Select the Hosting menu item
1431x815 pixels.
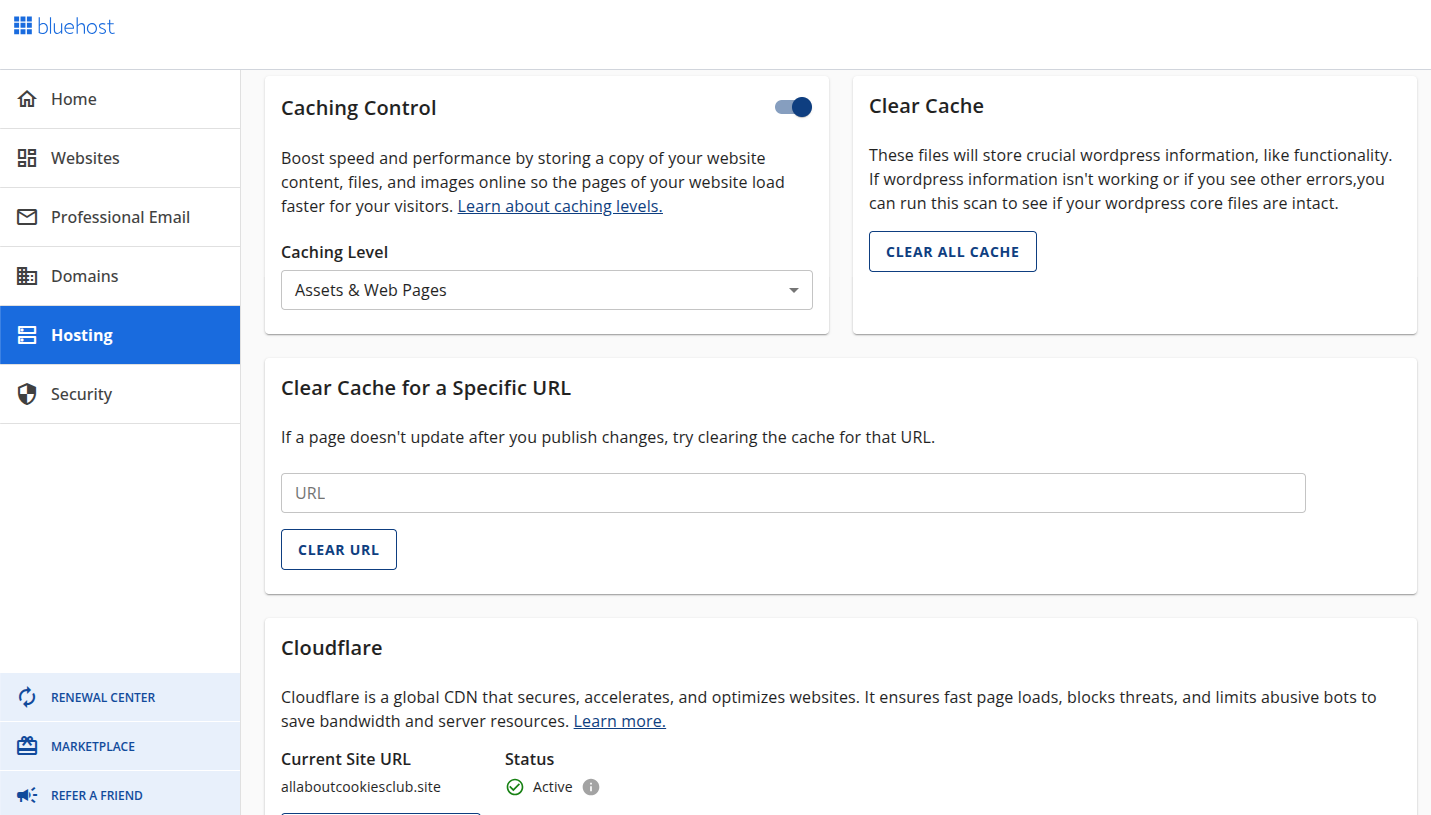tap(120, 335)
